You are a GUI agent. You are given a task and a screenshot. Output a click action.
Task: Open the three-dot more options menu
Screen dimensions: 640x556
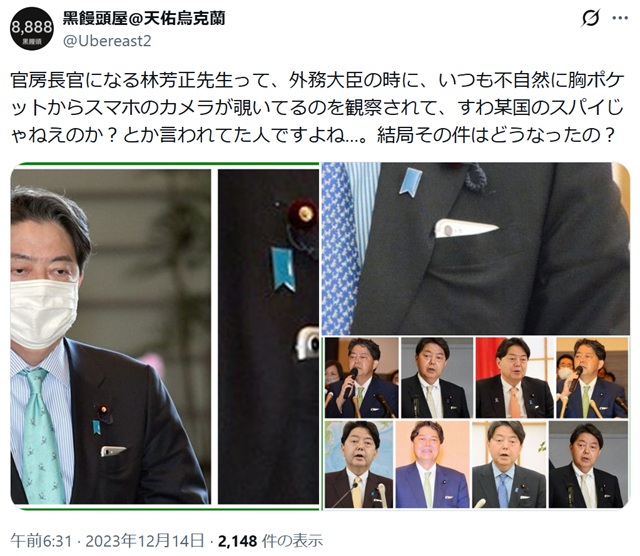pos(620,18)
